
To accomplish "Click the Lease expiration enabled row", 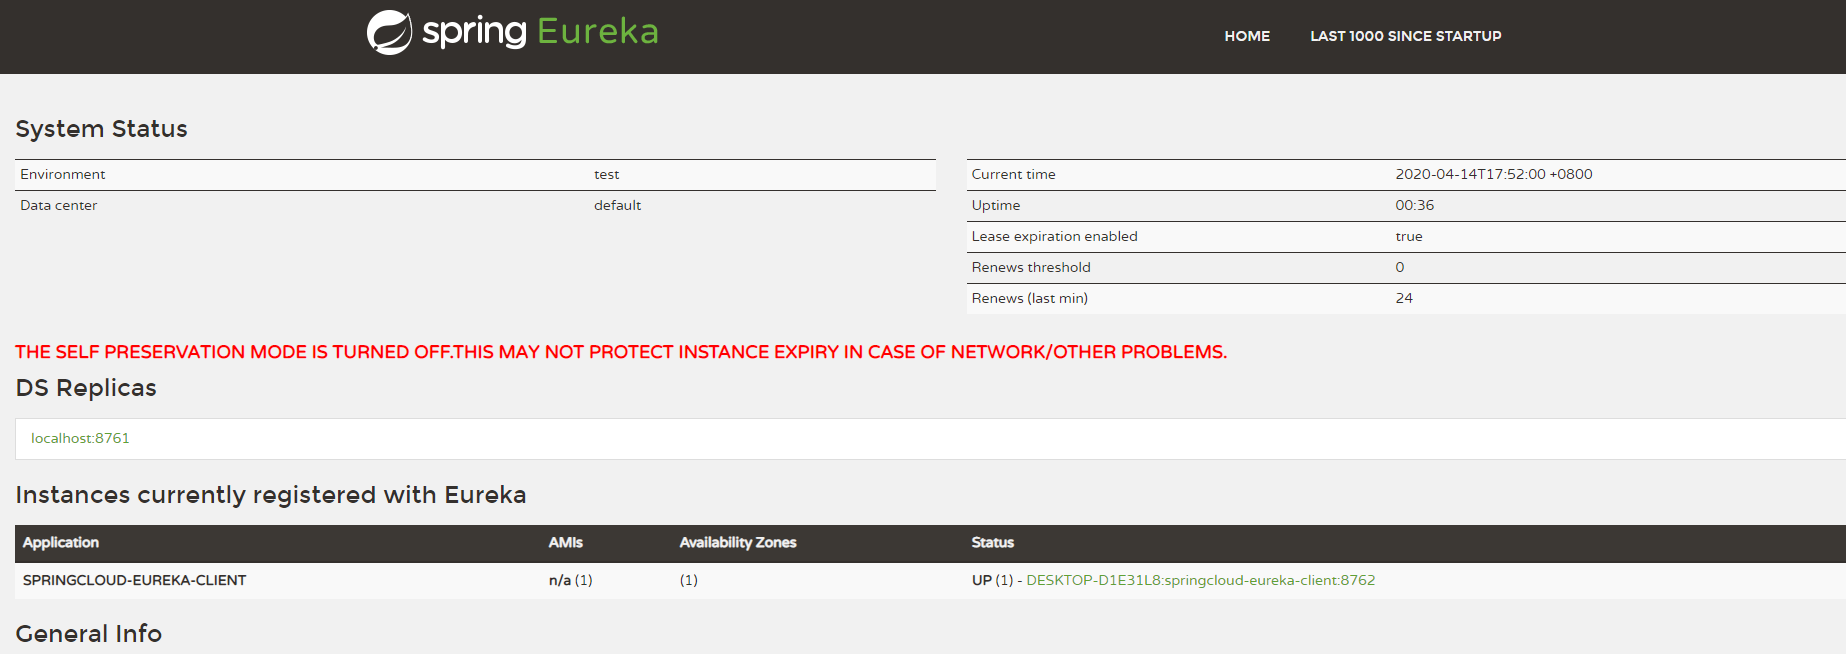I will [x=1054, y=236].
